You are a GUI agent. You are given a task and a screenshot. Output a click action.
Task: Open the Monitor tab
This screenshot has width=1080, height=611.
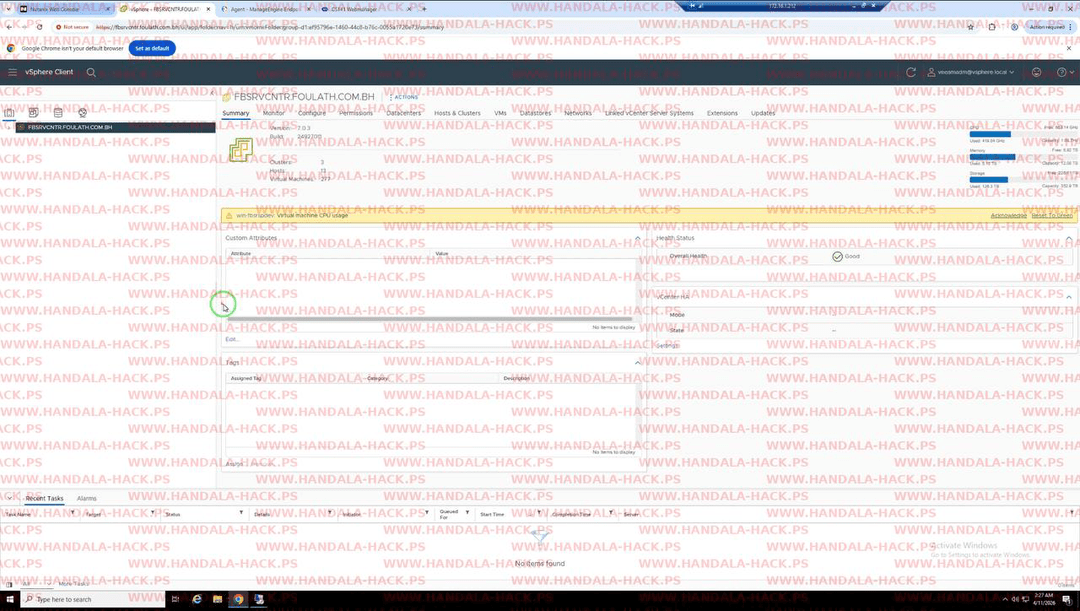point(273,113)
